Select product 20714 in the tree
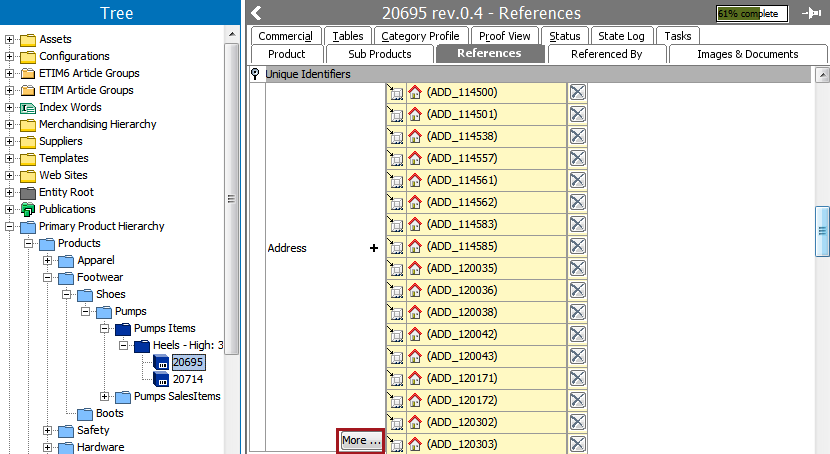830x454 pixels. (x=188, y=379)
